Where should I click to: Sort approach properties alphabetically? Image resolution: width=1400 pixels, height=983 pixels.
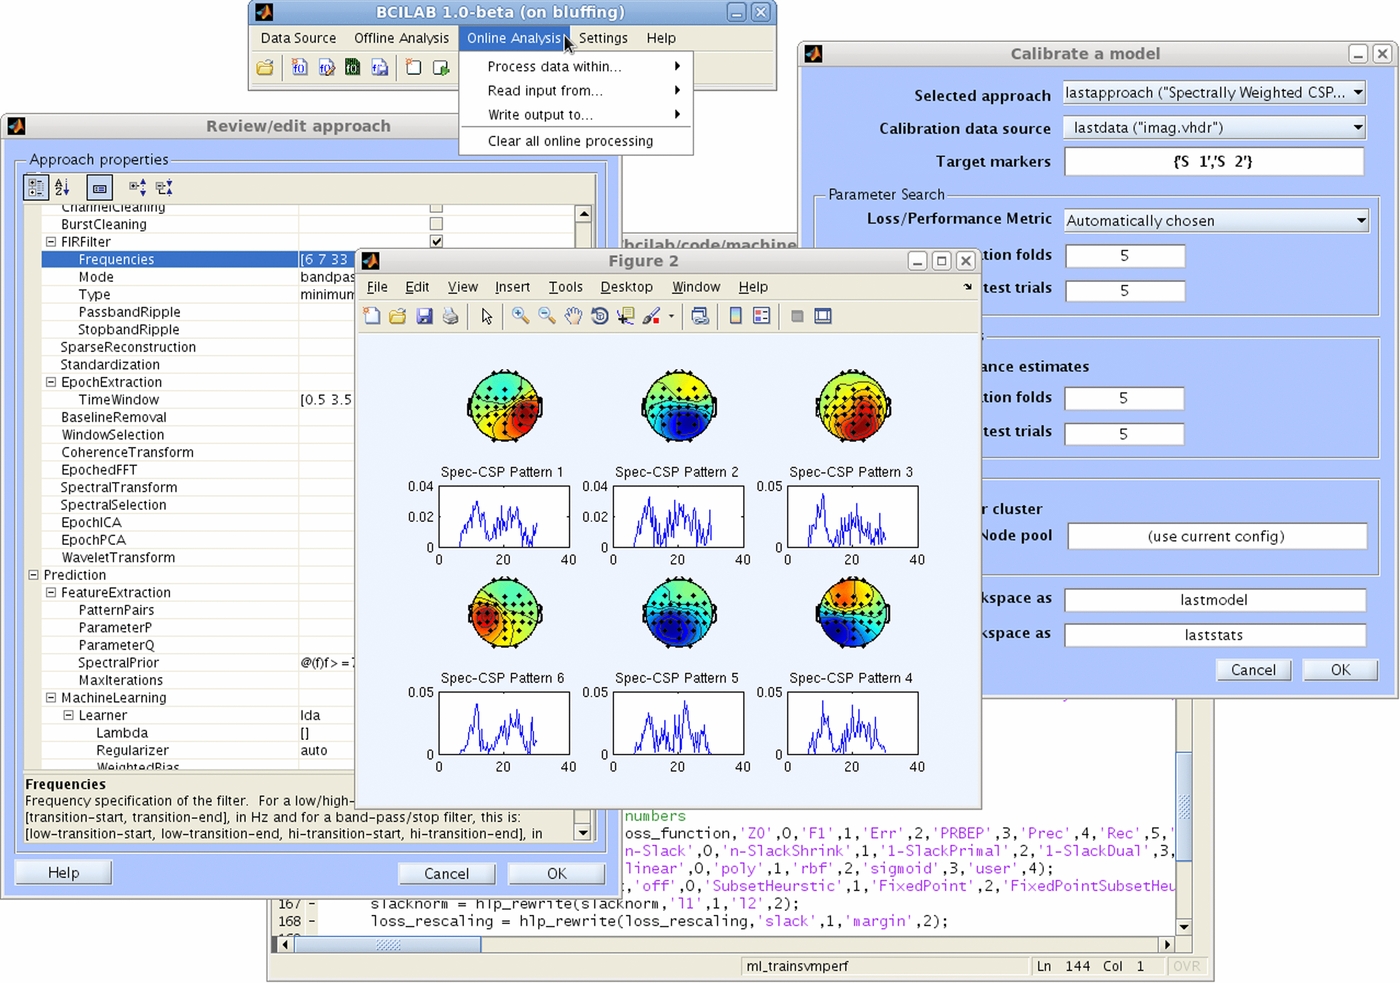pyautogui.click(x=61, y=187)
